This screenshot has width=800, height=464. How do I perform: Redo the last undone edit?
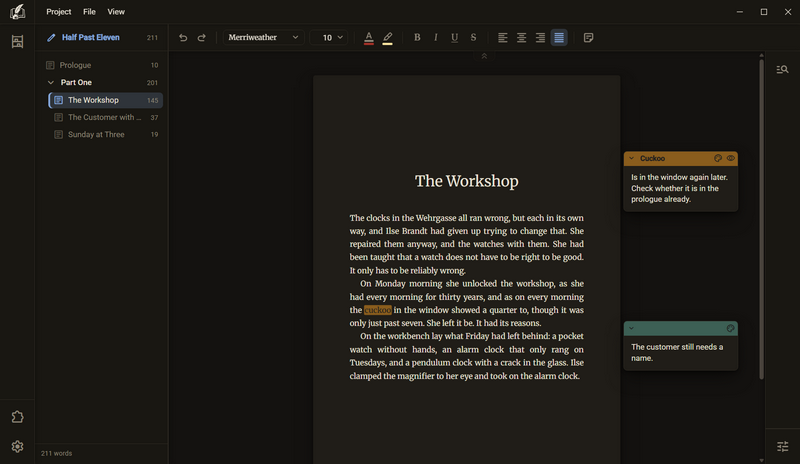(202, 37)
